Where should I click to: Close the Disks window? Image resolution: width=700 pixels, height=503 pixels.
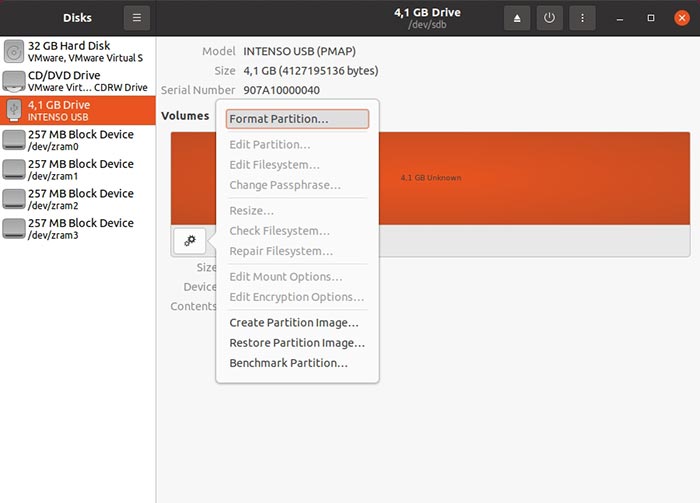681,18
